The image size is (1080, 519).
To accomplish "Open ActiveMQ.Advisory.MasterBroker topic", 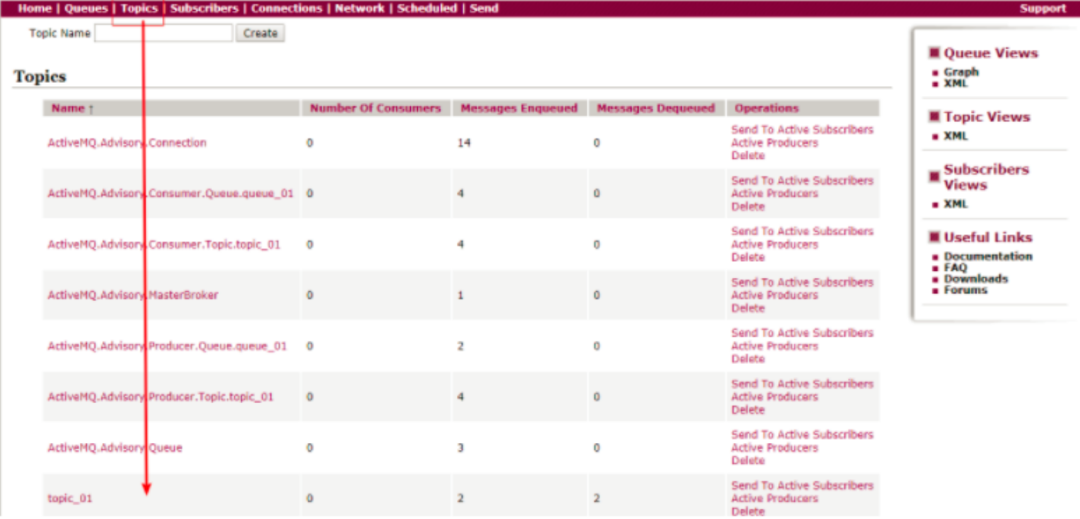I will [133, 295].
